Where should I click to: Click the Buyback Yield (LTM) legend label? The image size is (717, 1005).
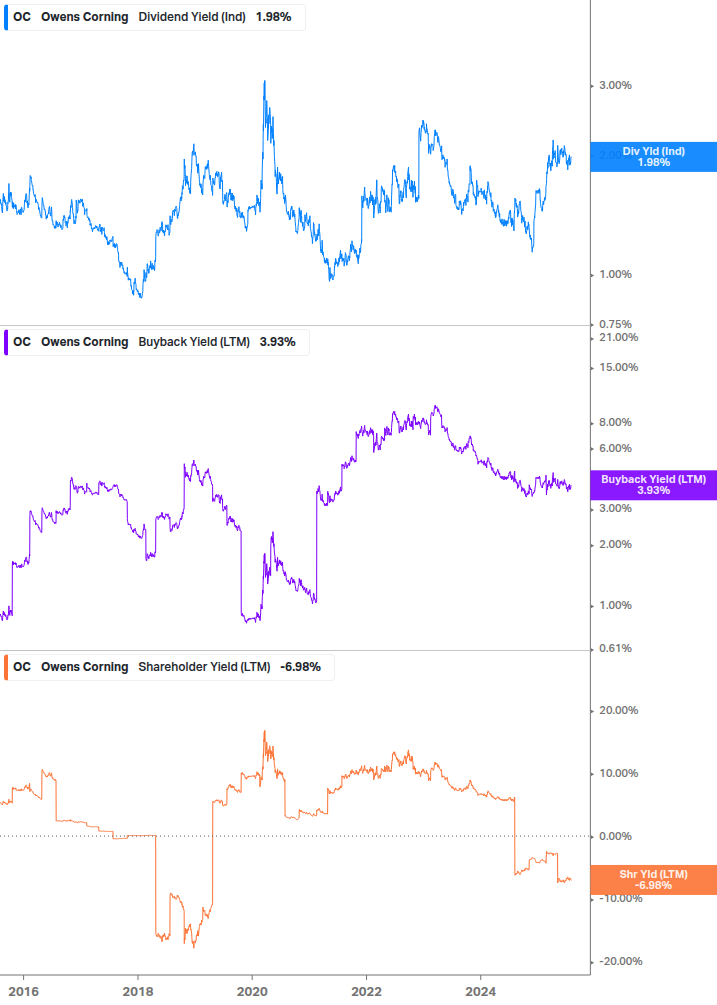194,342
